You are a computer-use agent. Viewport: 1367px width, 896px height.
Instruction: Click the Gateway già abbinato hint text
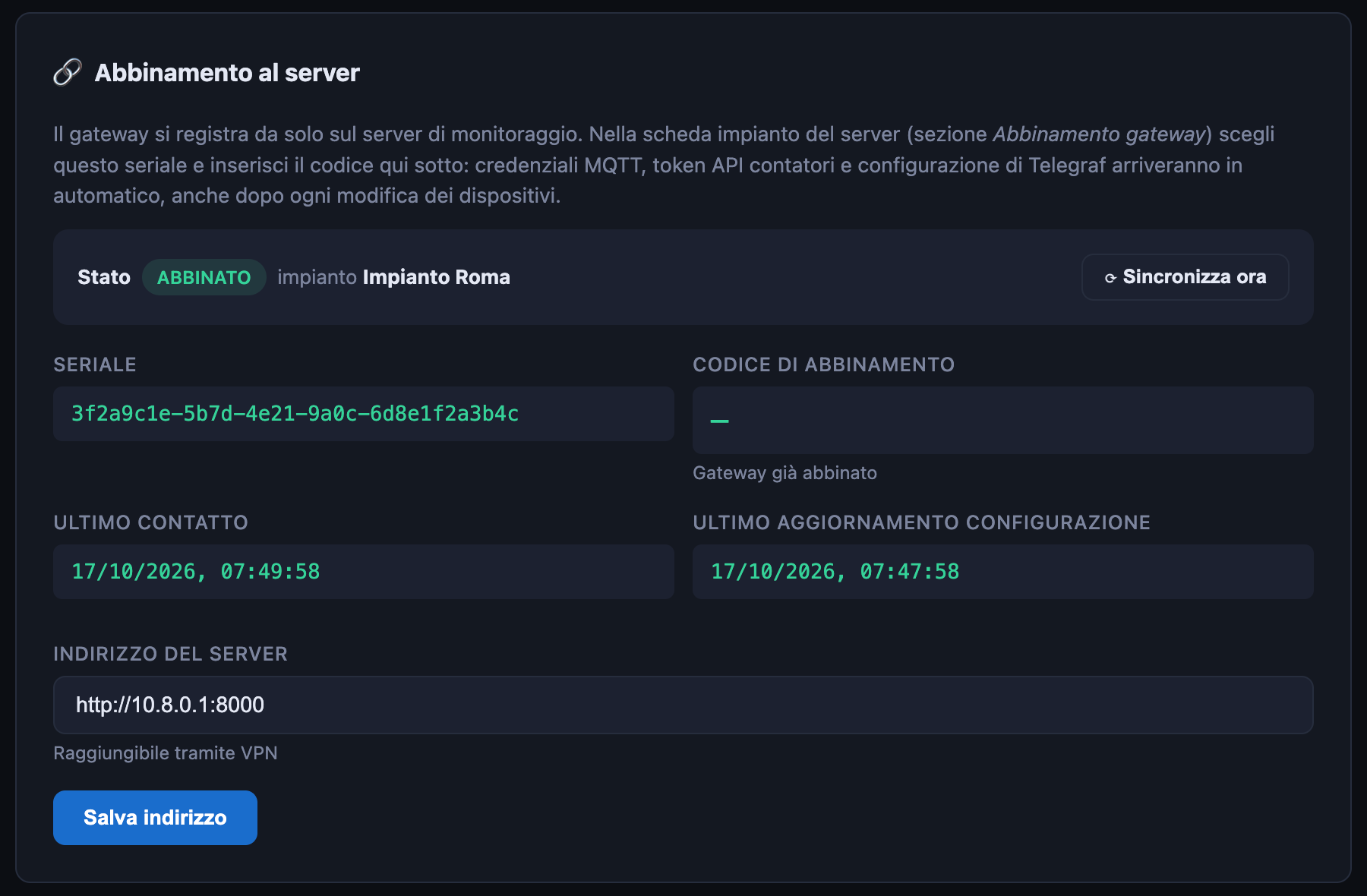click(785, 473)
